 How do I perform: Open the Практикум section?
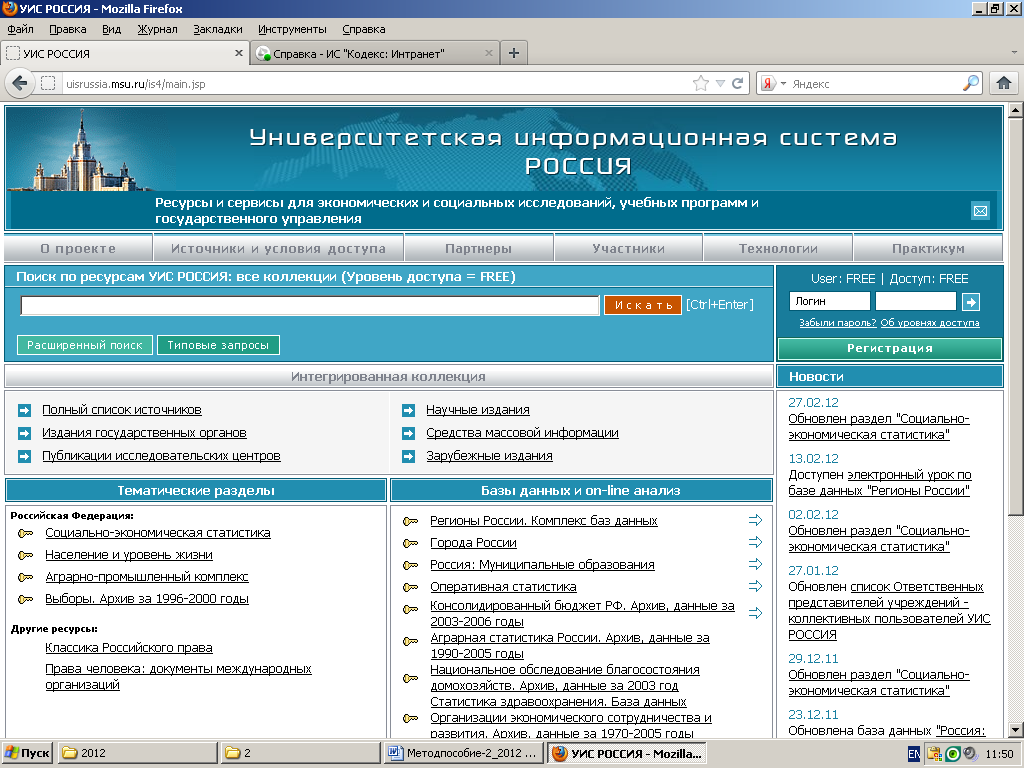pos(928,249)
